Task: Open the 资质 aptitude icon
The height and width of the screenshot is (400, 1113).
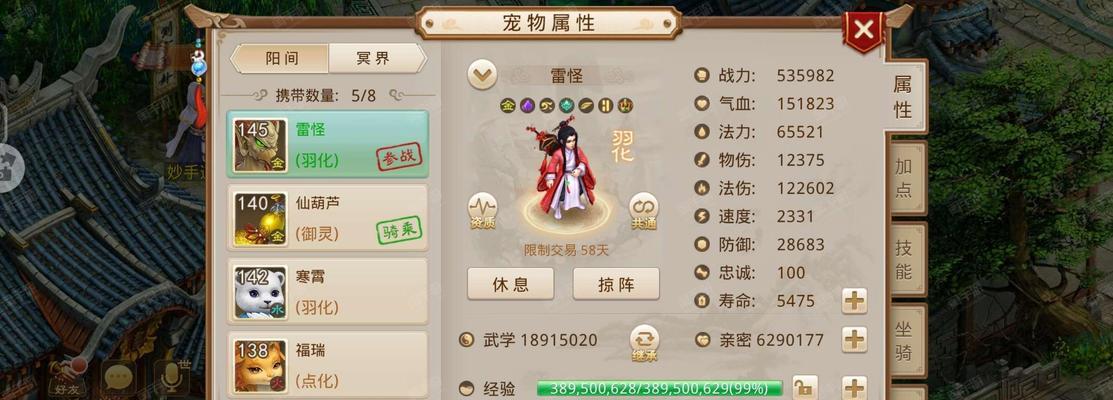Action: 483,211
